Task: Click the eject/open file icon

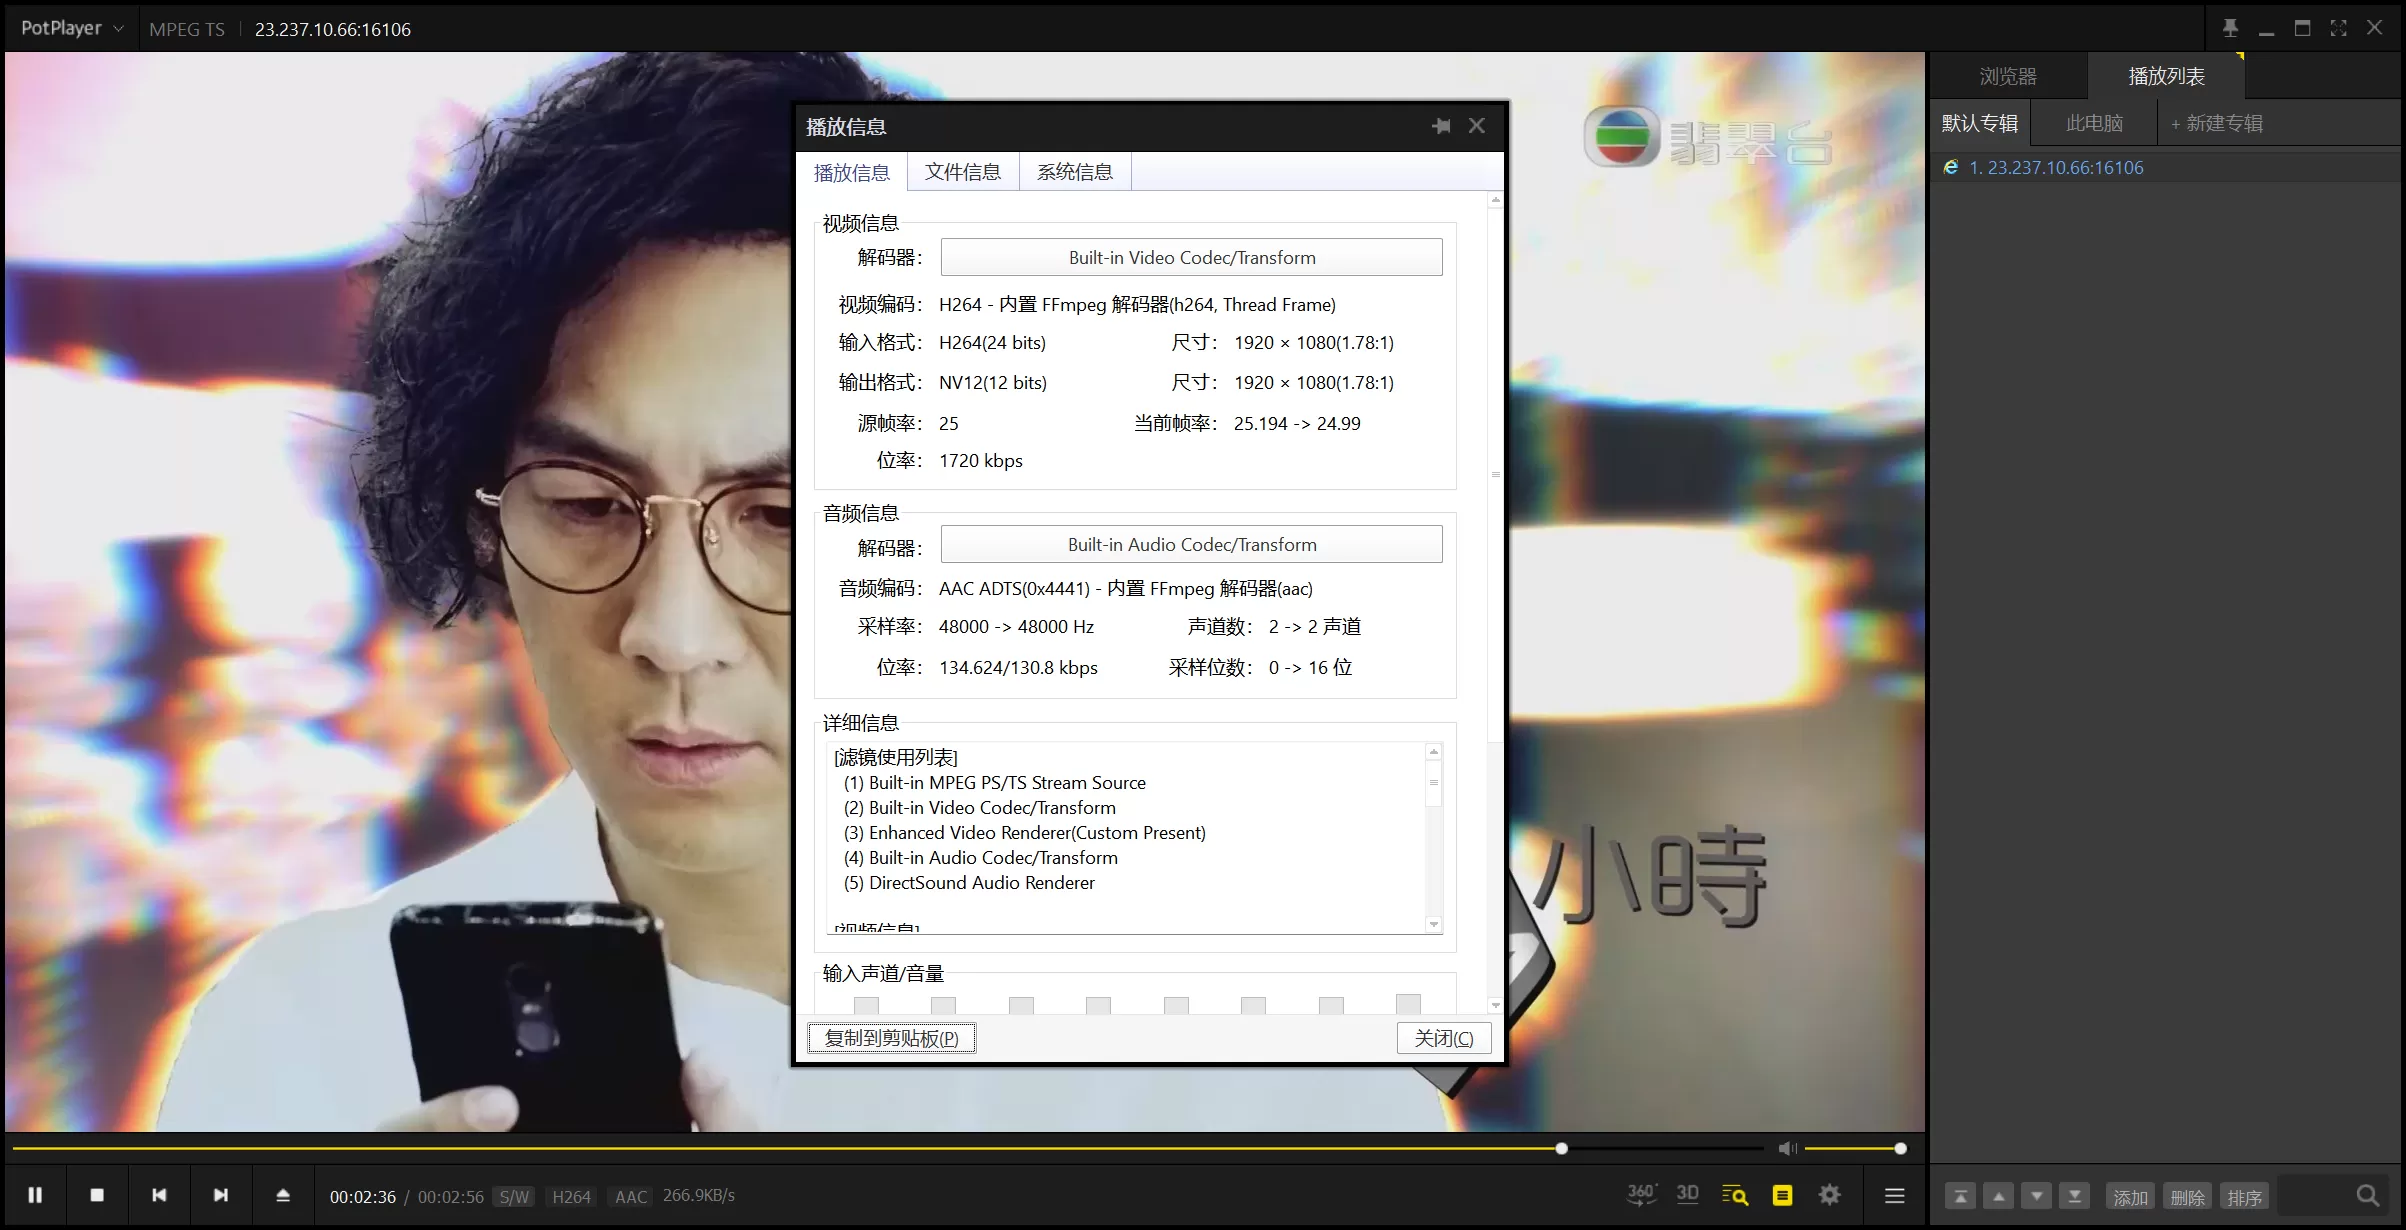Action: (x=283, y=1195)
